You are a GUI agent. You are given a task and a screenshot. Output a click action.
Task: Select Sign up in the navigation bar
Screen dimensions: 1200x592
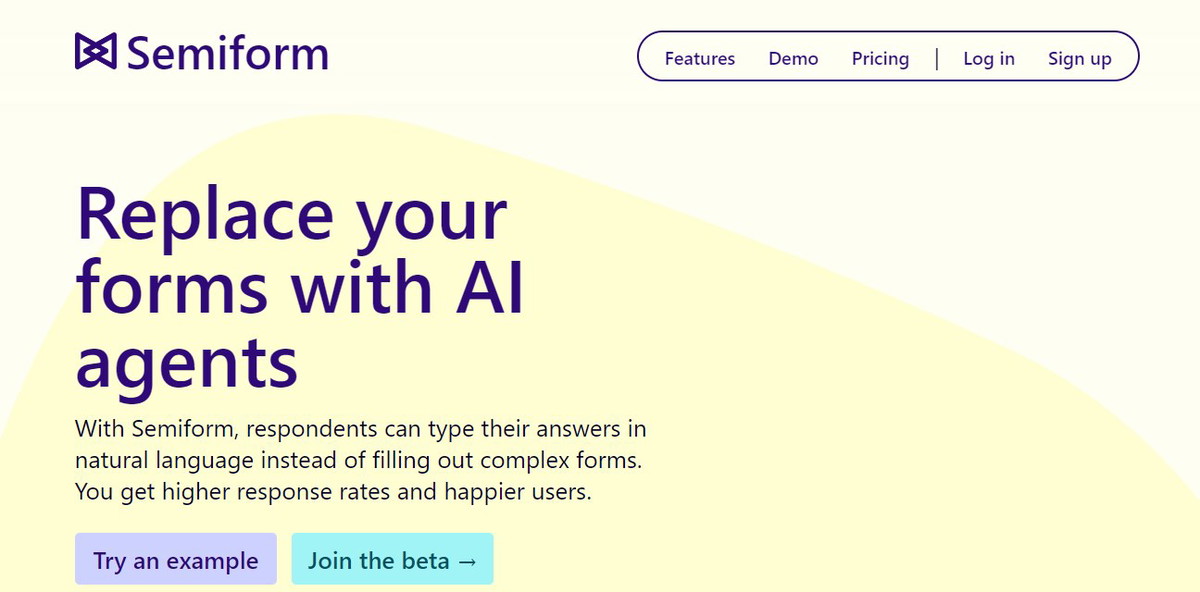(x=1080, y=59)
